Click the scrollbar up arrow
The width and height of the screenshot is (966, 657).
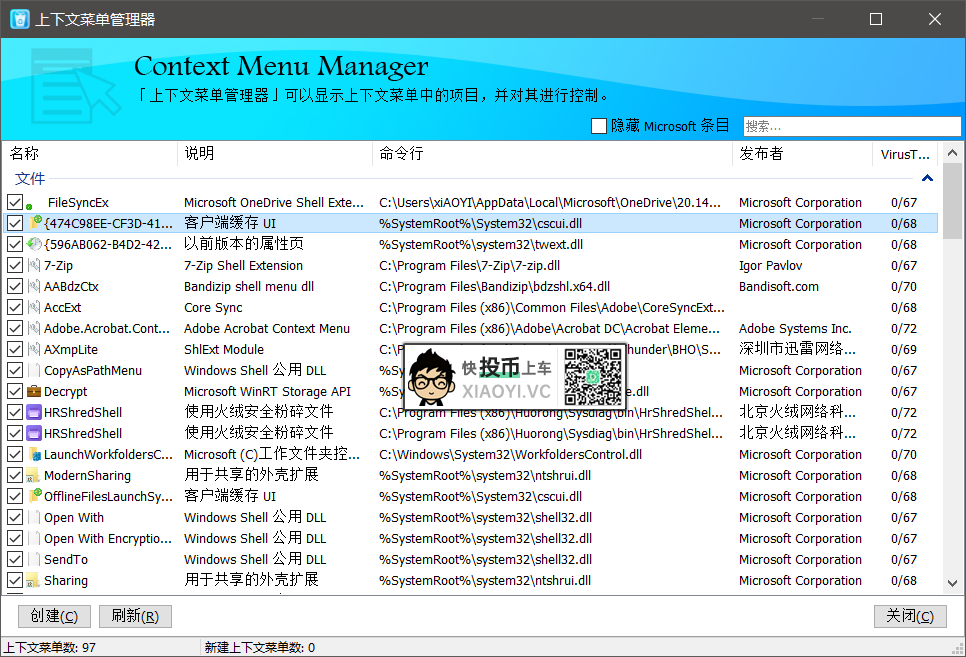tap(953, 152)
